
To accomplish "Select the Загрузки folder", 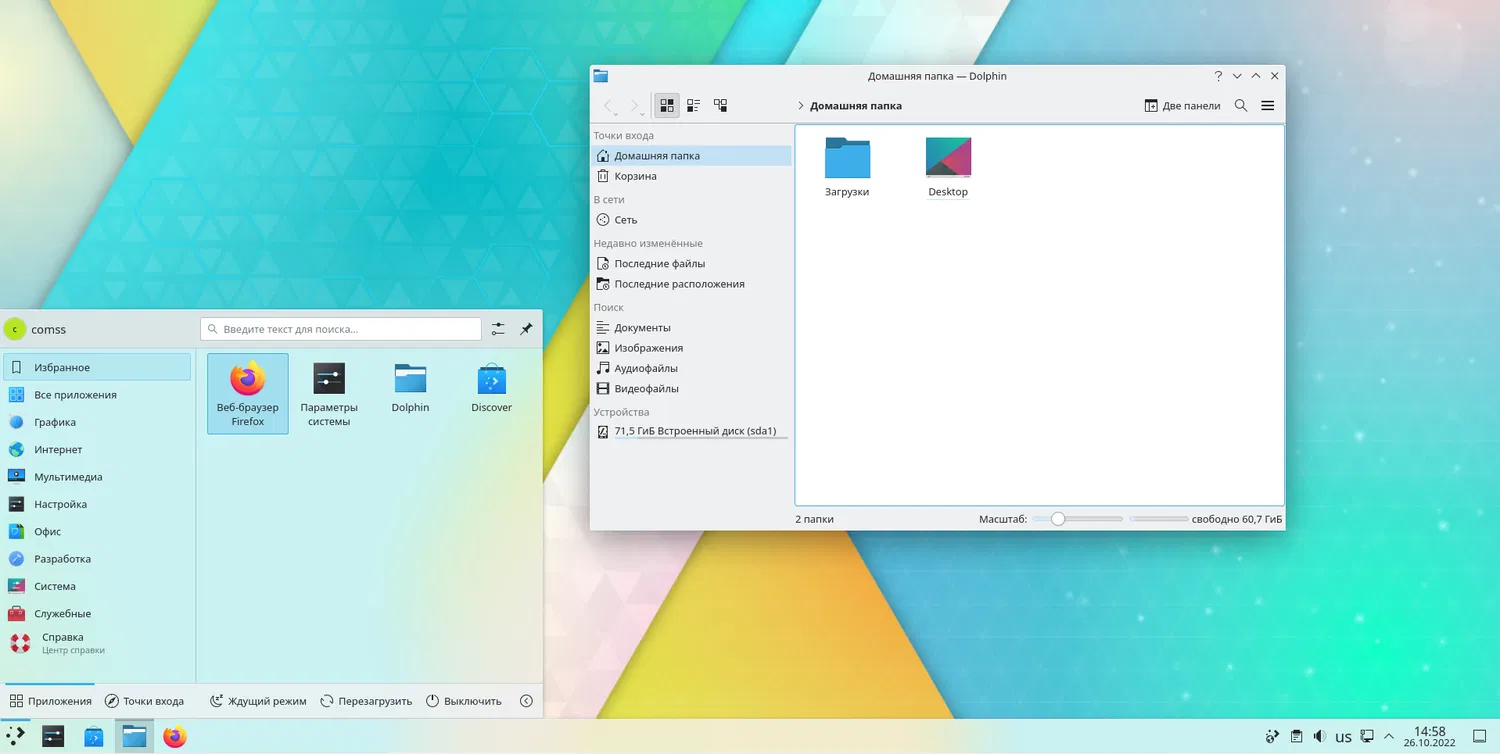I will coord(847,167).
